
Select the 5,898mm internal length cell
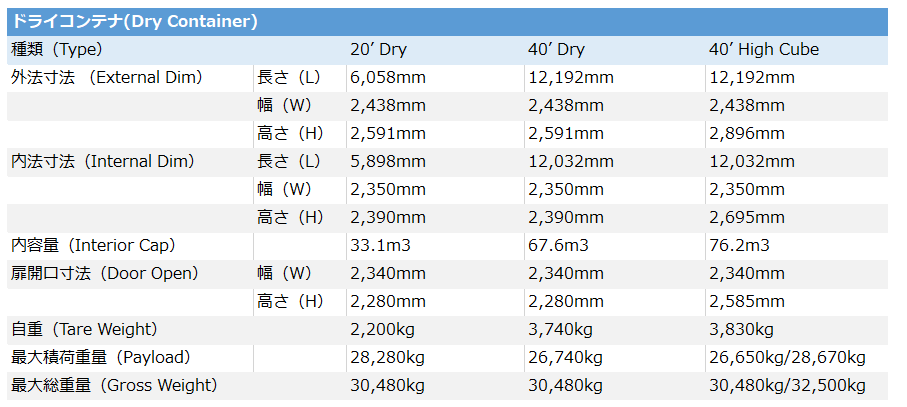(x=388, y=161)
